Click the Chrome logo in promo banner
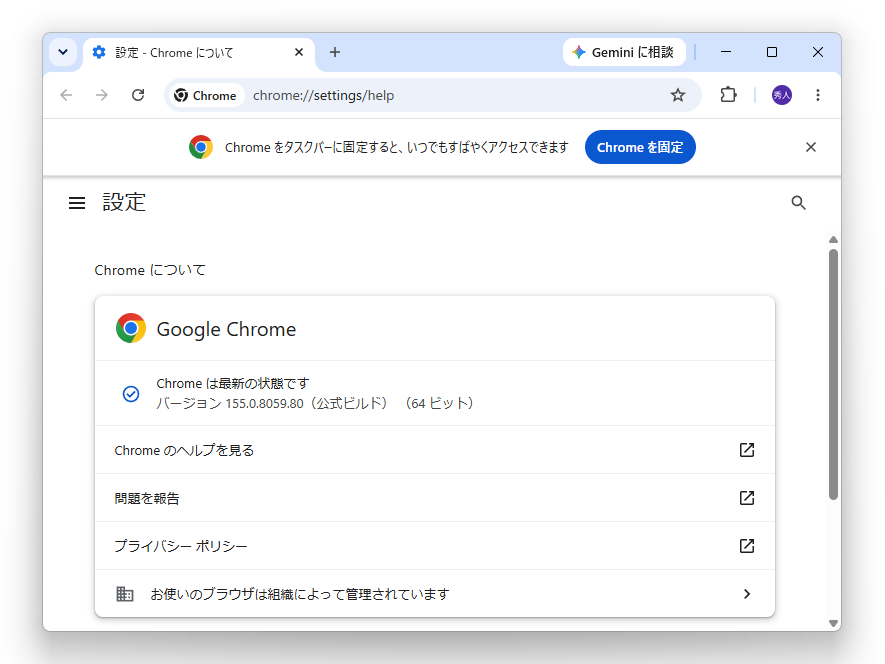 point(201,147)
